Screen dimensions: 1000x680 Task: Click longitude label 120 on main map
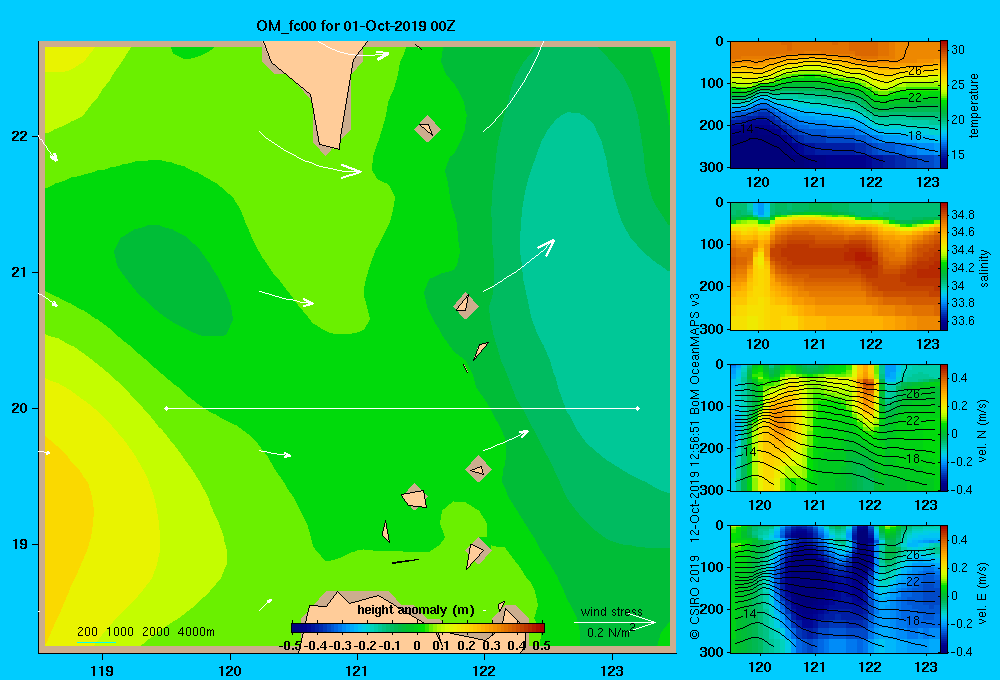[230, 670]
